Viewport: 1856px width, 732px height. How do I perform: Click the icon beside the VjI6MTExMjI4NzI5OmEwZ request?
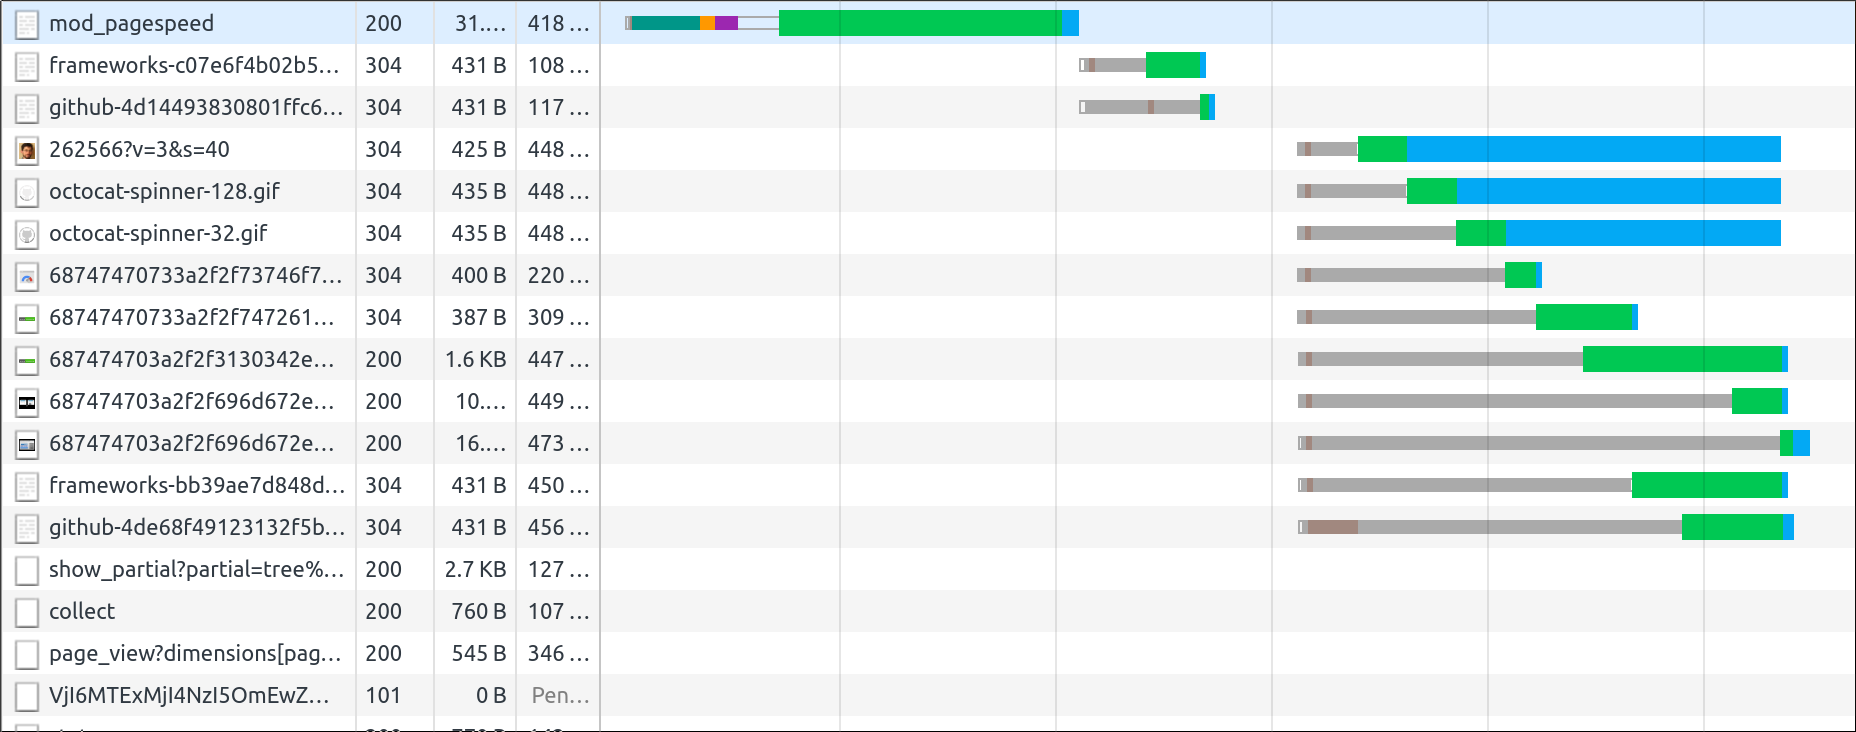[x=27, y=696]
